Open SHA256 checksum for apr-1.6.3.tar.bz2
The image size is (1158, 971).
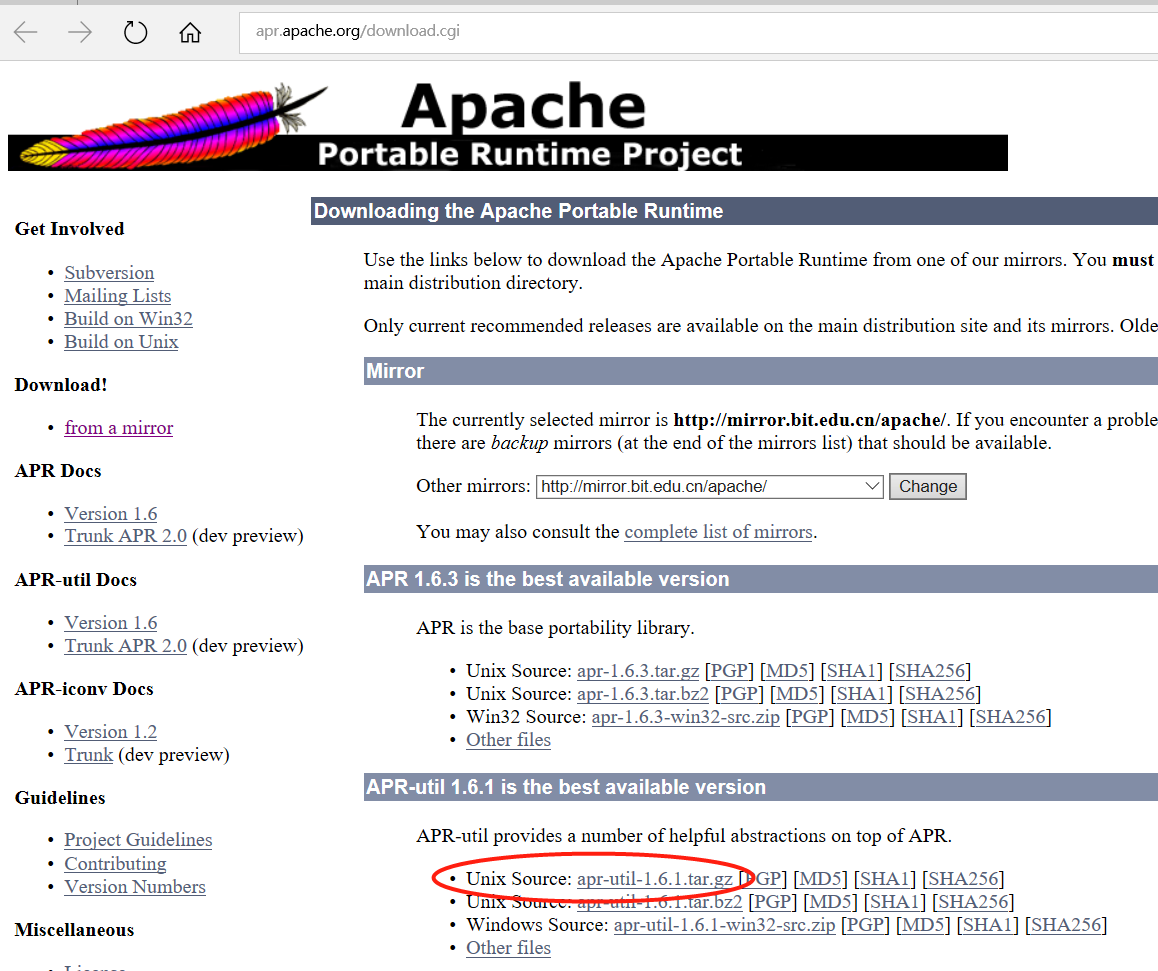click(939, 693)
